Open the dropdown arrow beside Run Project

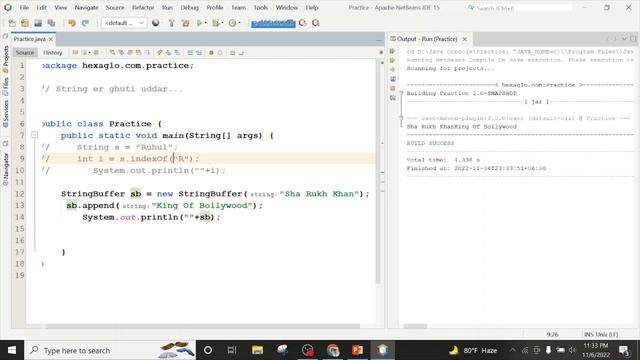click(205, 23)
